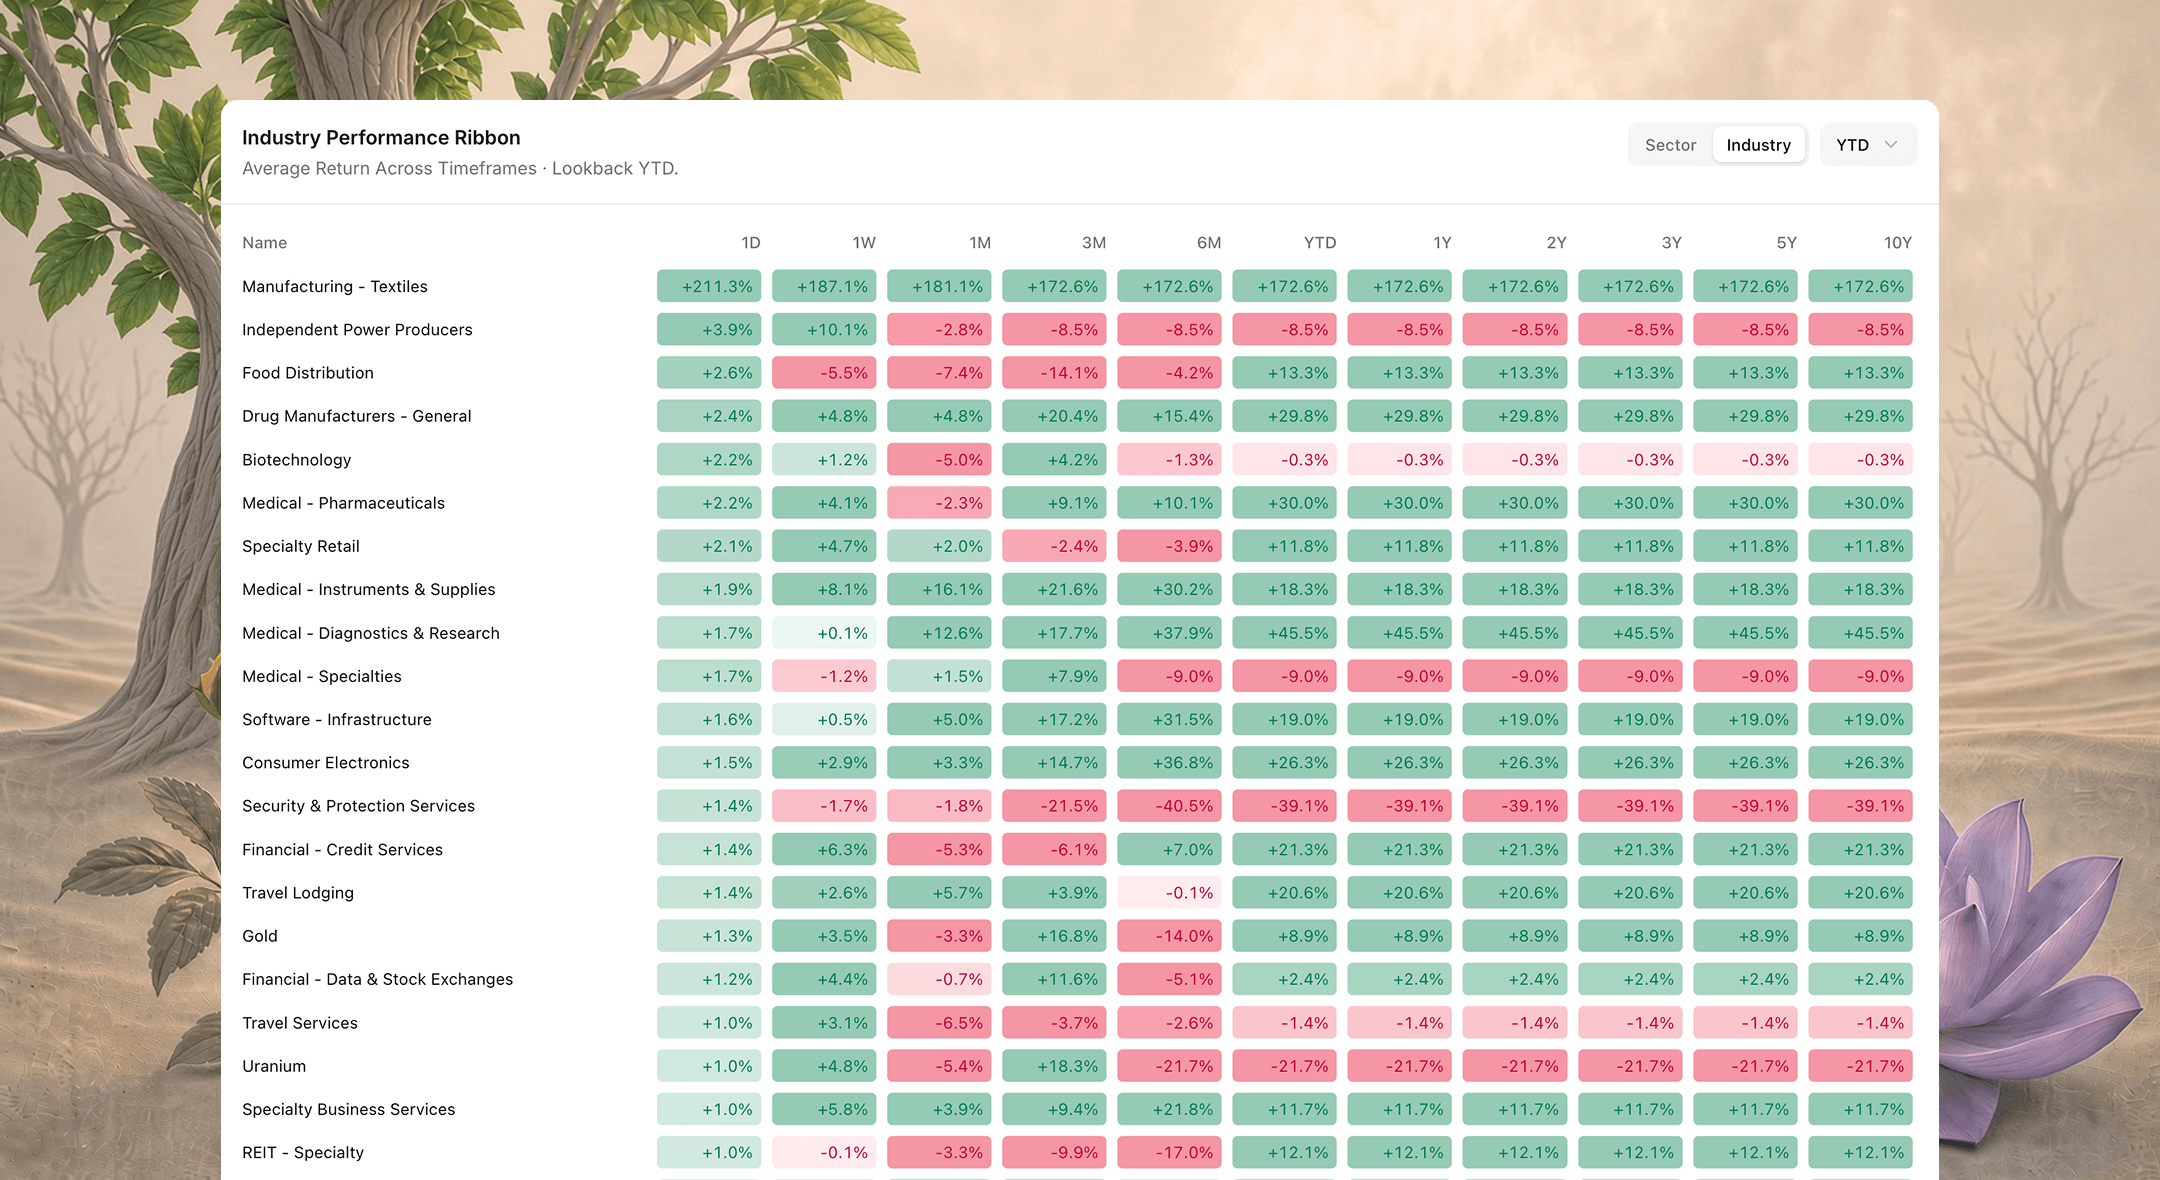
Task: Sort by the 1M column header
Action: 980,243
